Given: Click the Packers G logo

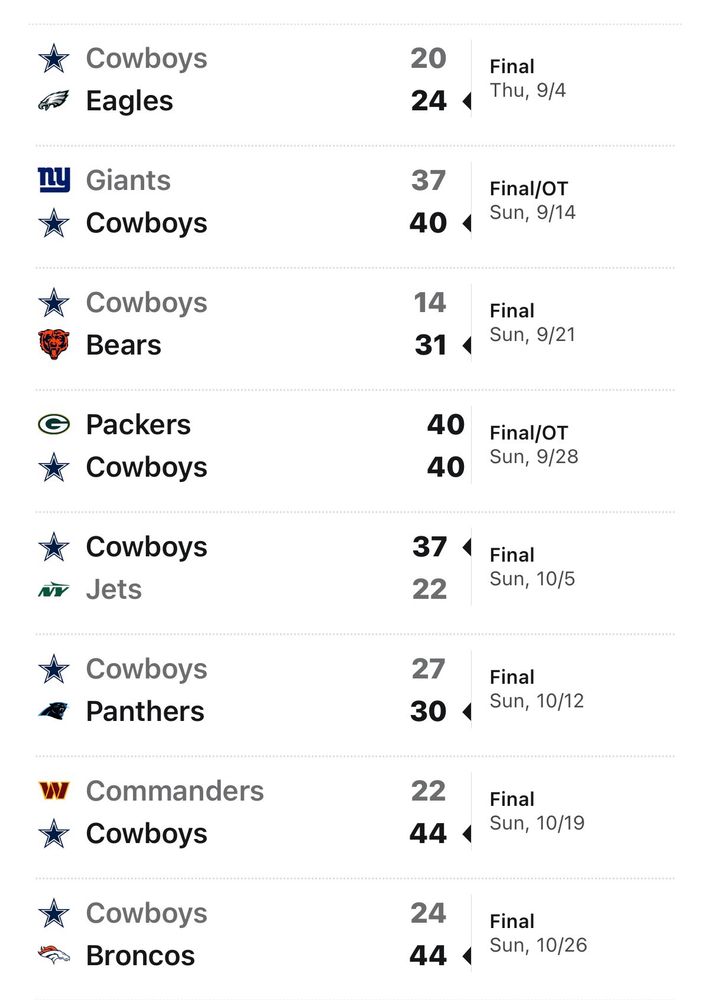Looking at the screenshot, I should [x=54, y=424].
